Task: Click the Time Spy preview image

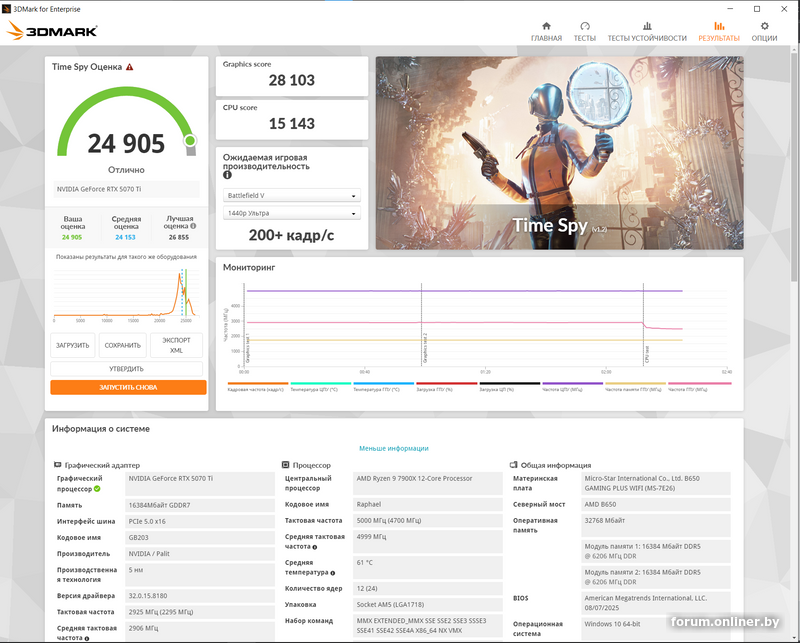Action: (x=559, y=152)
